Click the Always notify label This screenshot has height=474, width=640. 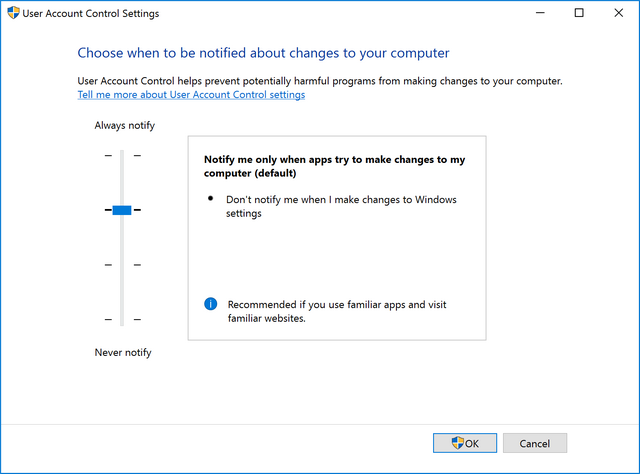pyautogui.click(x=124, y=125)
